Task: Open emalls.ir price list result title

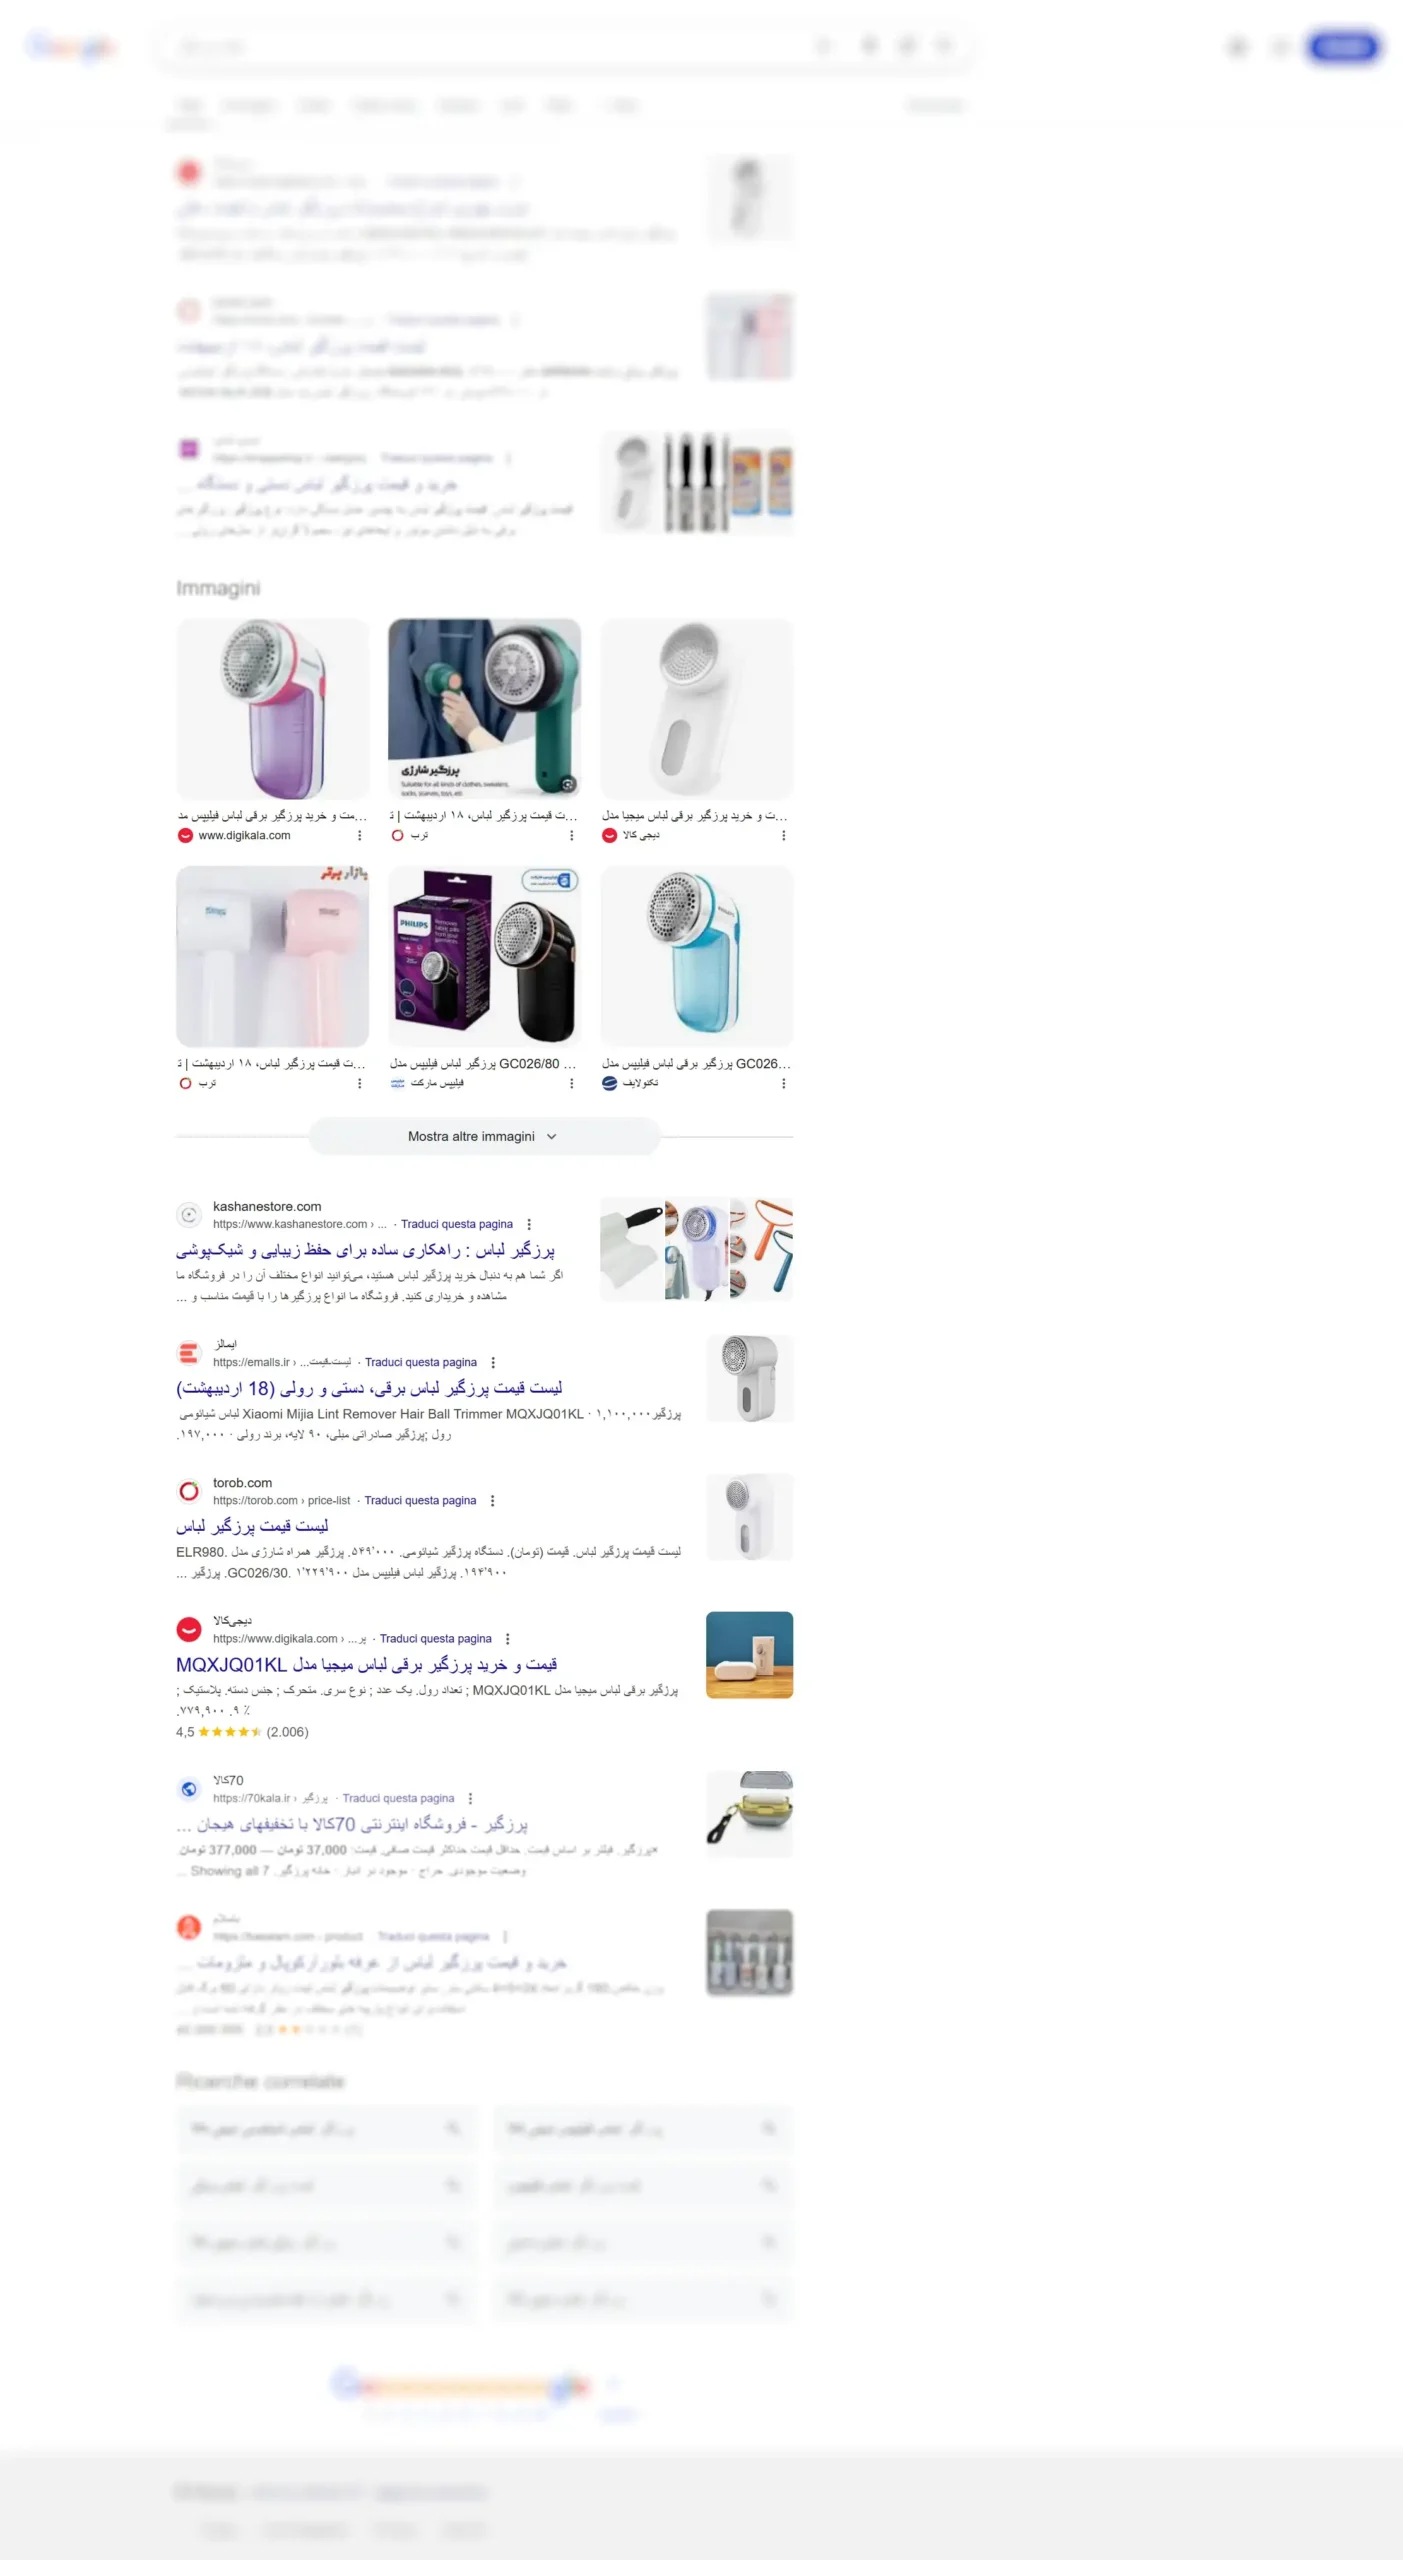Action: tap(369, 1388)
